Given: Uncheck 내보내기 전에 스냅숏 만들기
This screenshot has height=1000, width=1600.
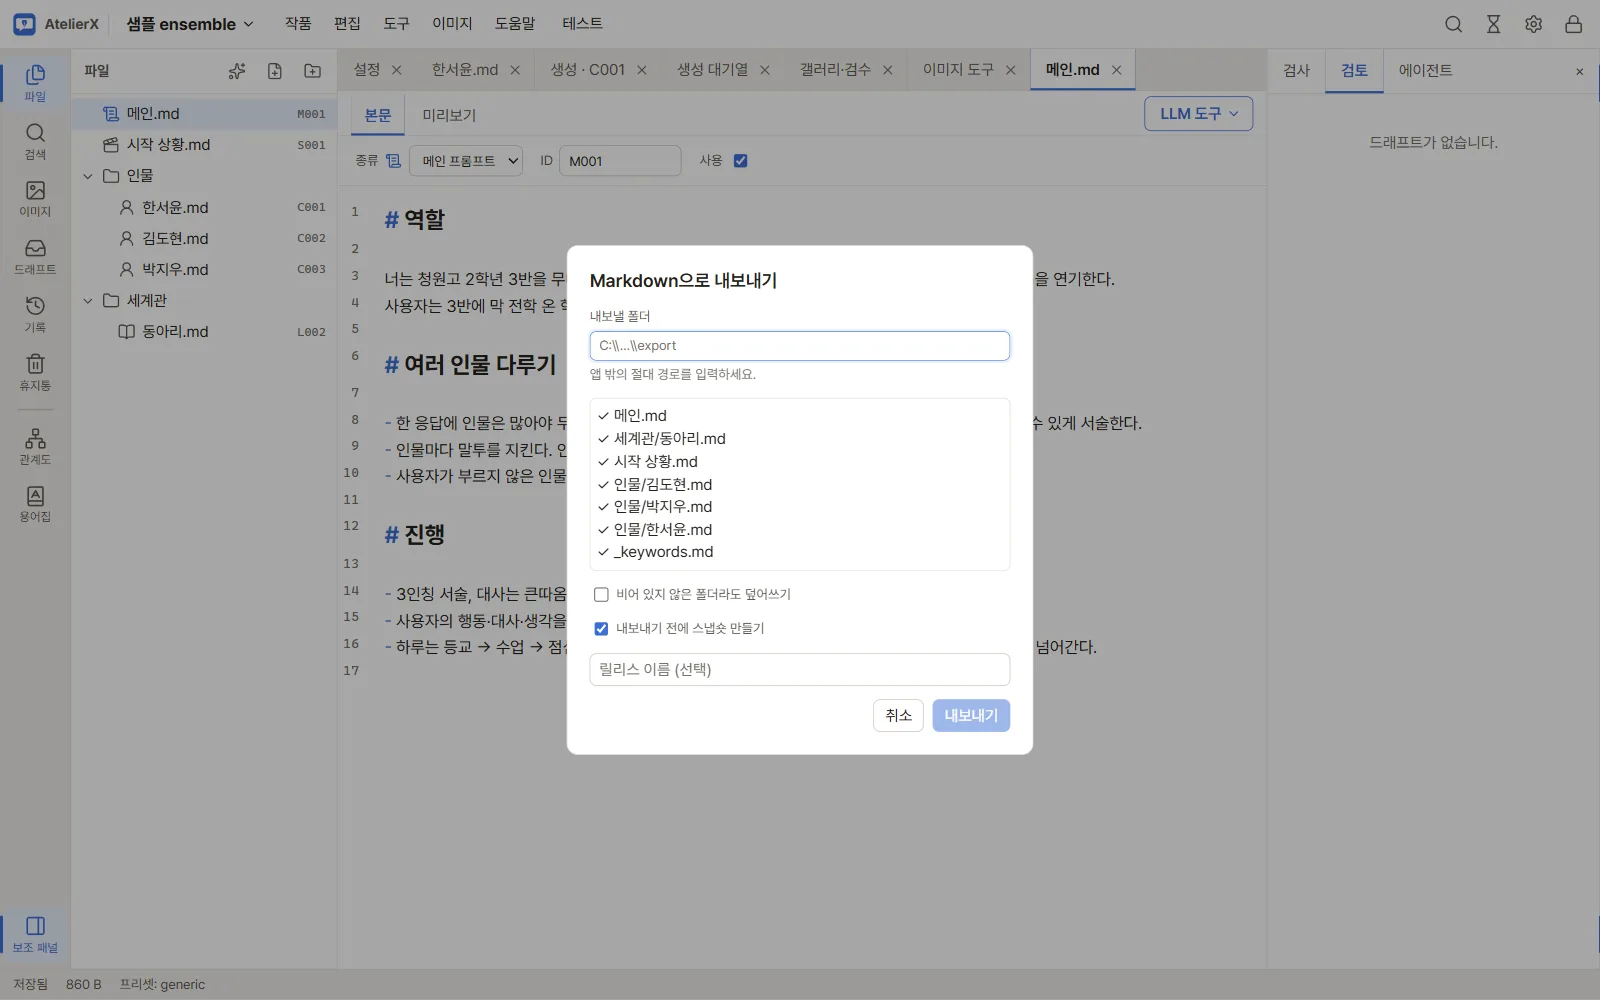Looking at the screenshot, I should tap(601, 628).
